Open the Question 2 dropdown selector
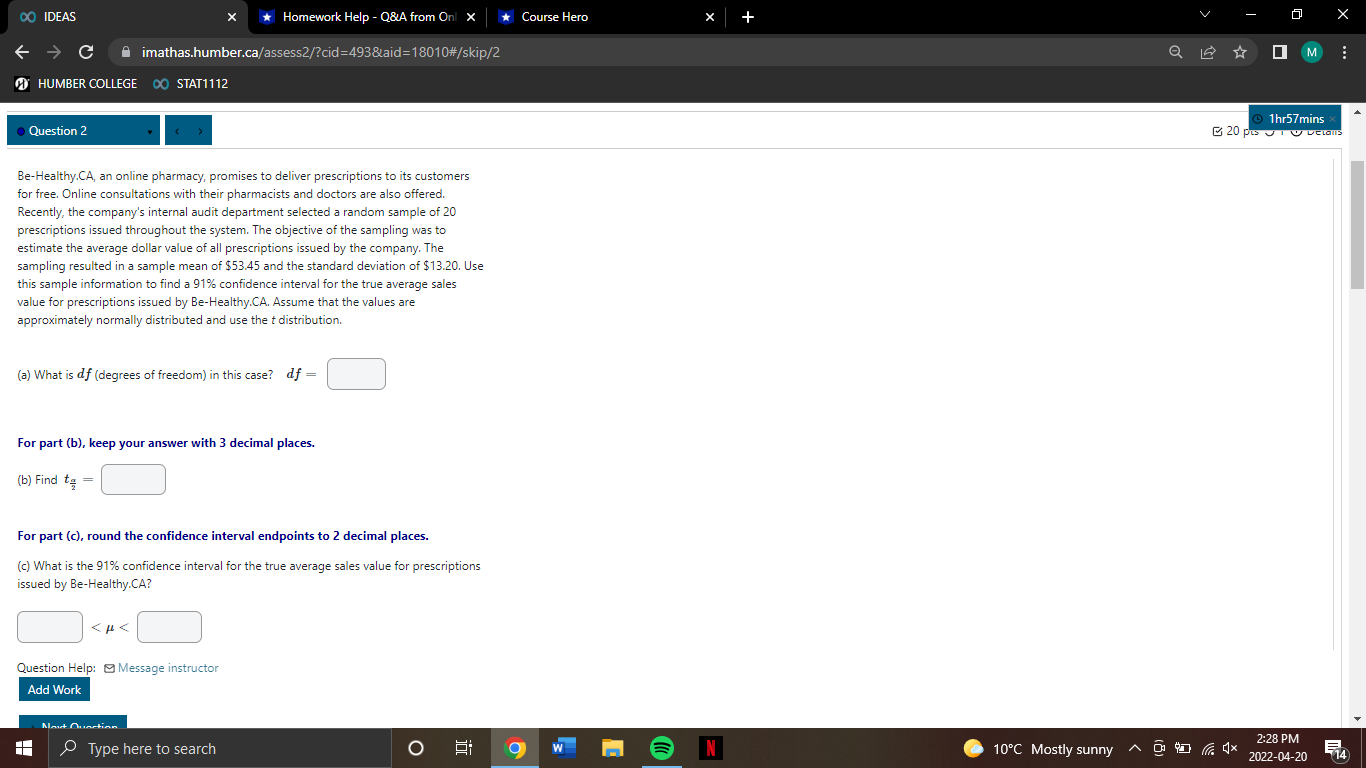This screenshot has width=1366, height=768. (x=83, y=131)
